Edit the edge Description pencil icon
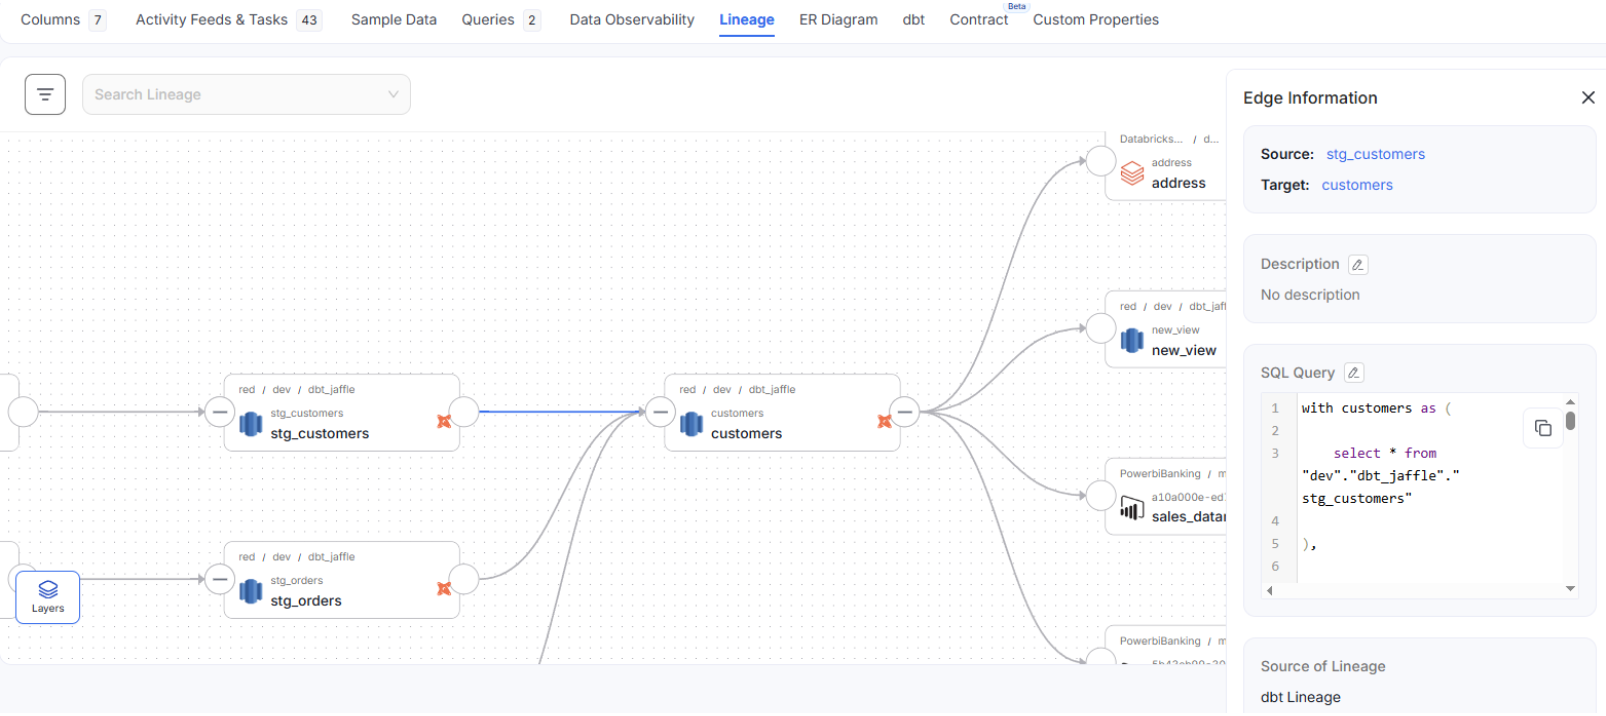The width and height of the screenshot is (1606, 716). click(x=1357, y=265)
